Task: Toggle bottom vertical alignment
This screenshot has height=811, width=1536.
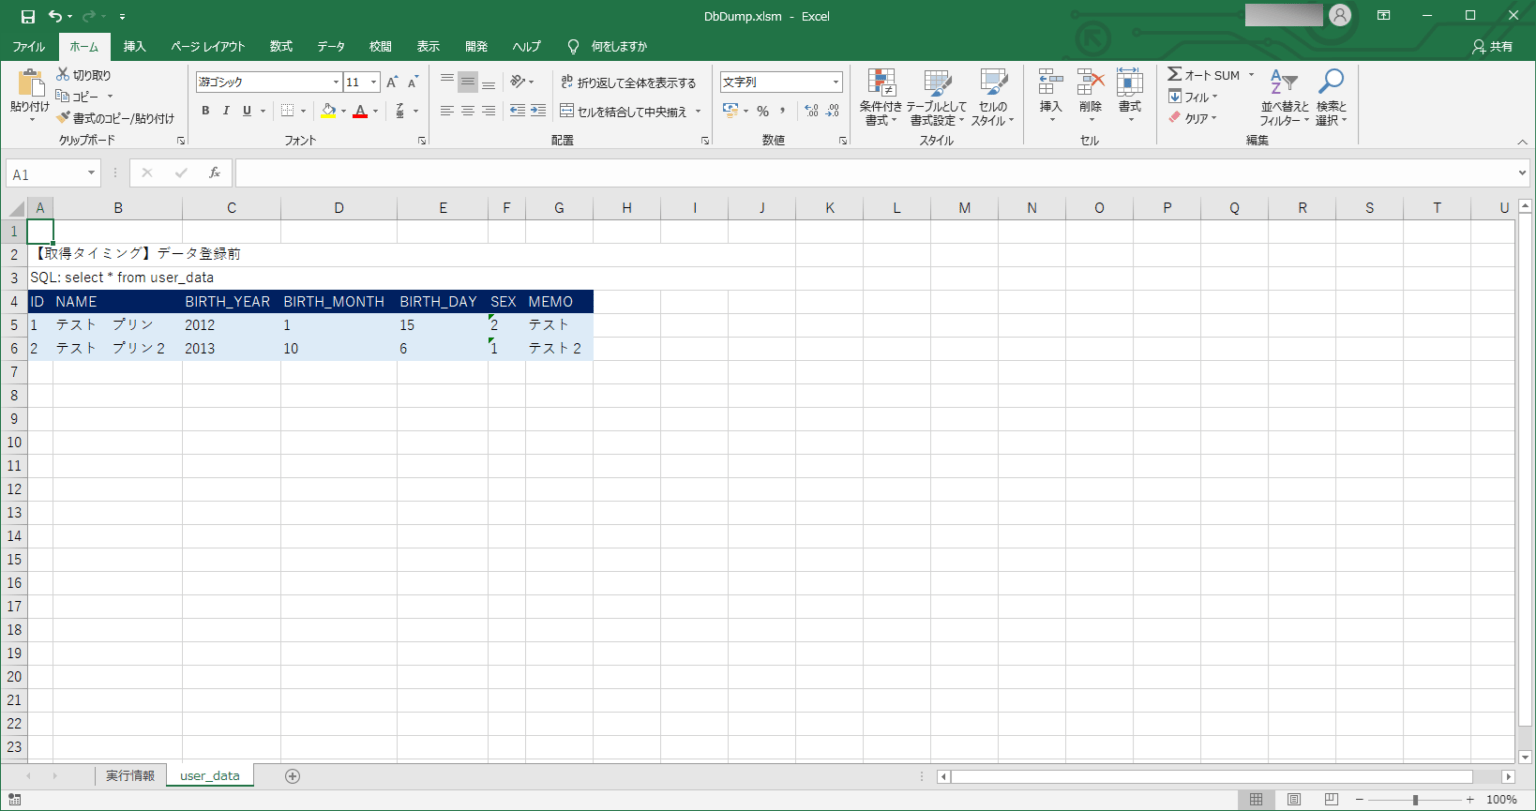Action: point(488,82)
